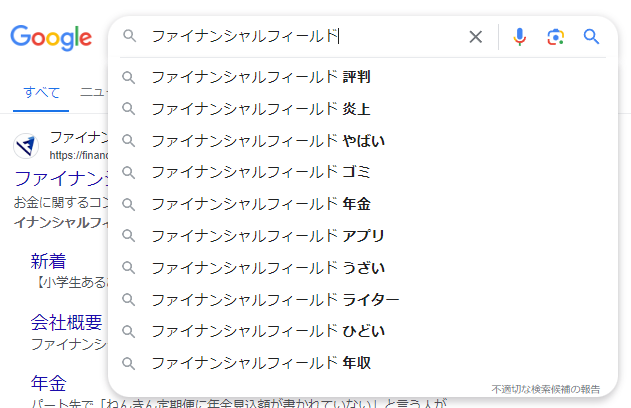Select the suggestion ファイナンシャルフィールド うざい
Viewport: 631px width, 408px height.
click(x=363, y=268)
